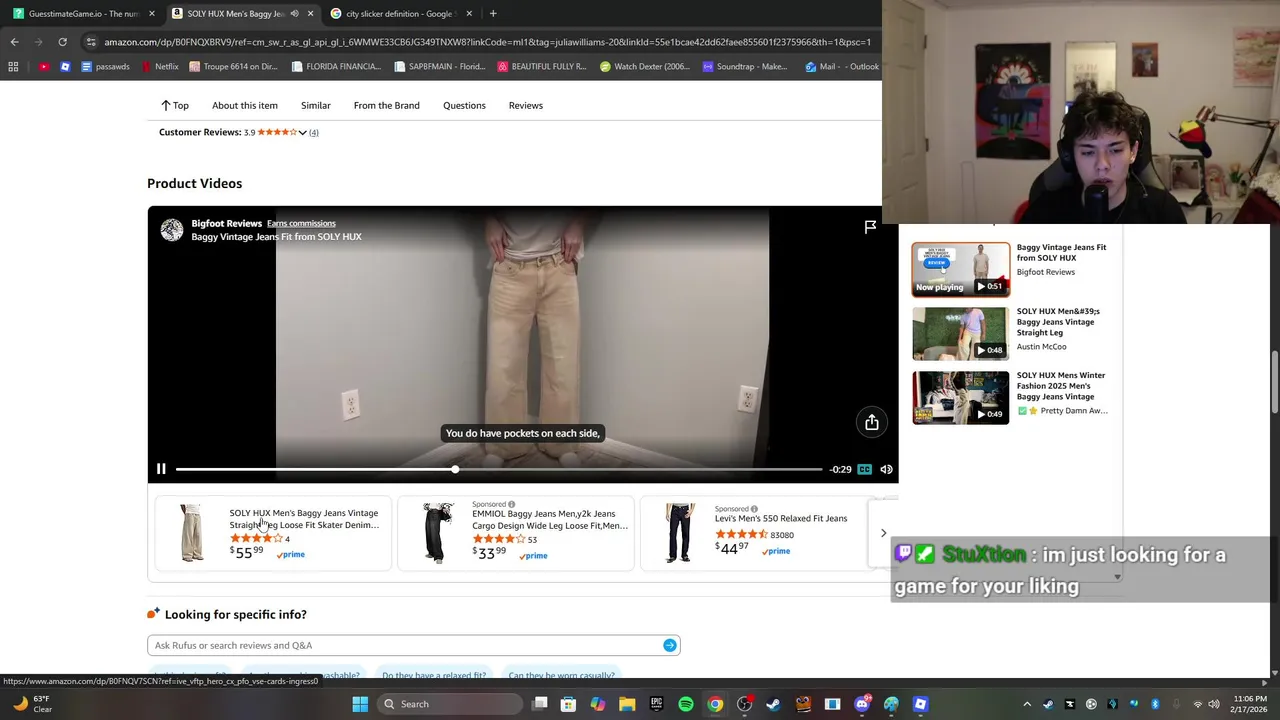The height and width of the screenshot is (720, 1280).
Task: Go back in browser history
Action: (14, 42)
